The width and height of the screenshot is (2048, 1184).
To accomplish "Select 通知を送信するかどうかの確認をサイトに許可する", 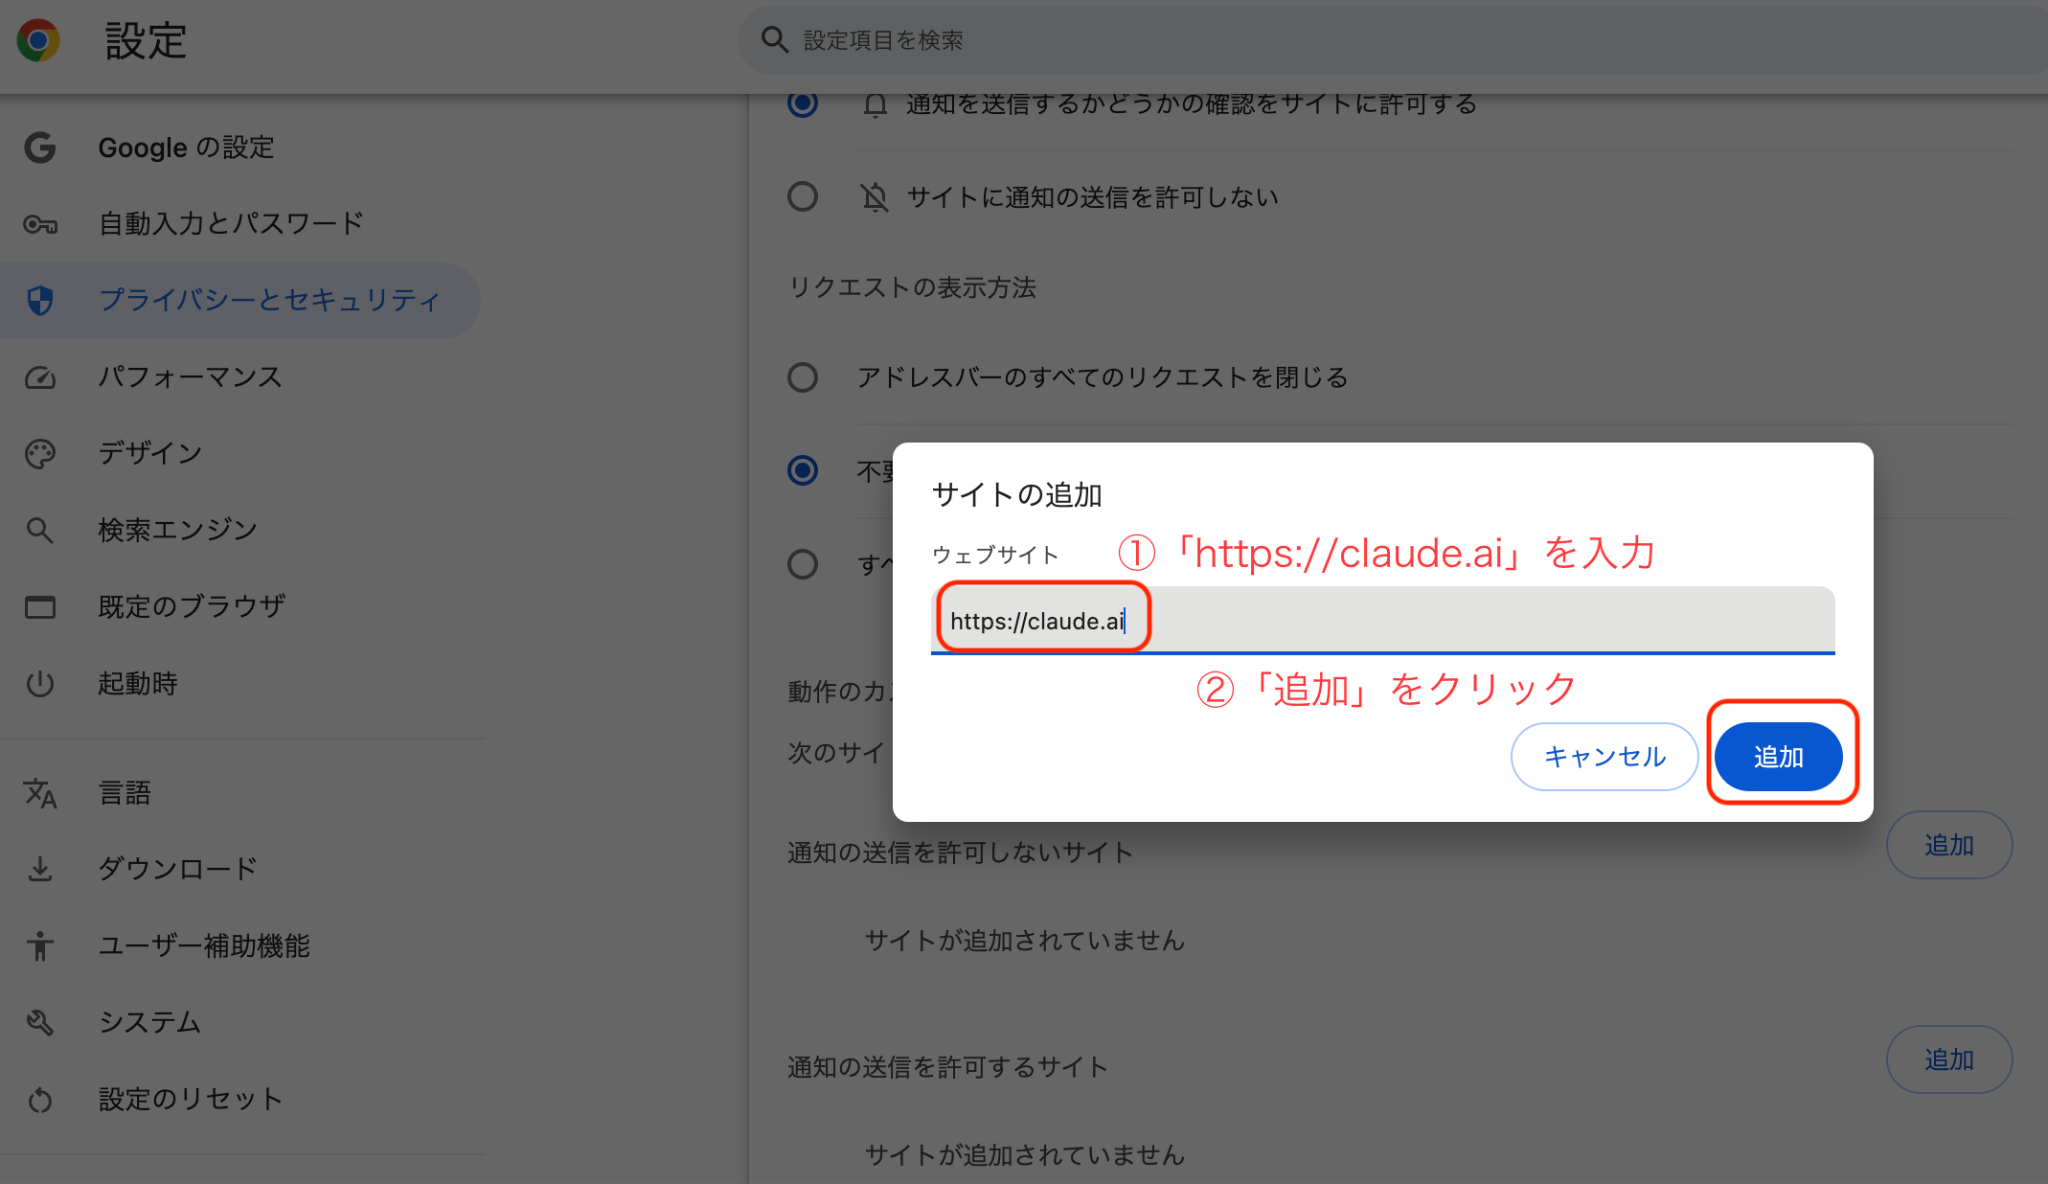I will (802, 103).
